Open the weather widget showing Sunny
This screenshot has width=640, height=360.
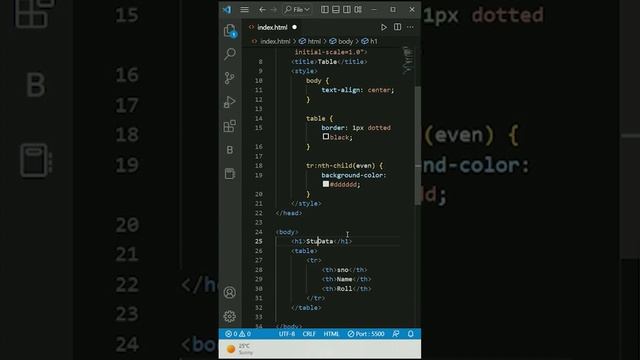(x=240, y=349)
